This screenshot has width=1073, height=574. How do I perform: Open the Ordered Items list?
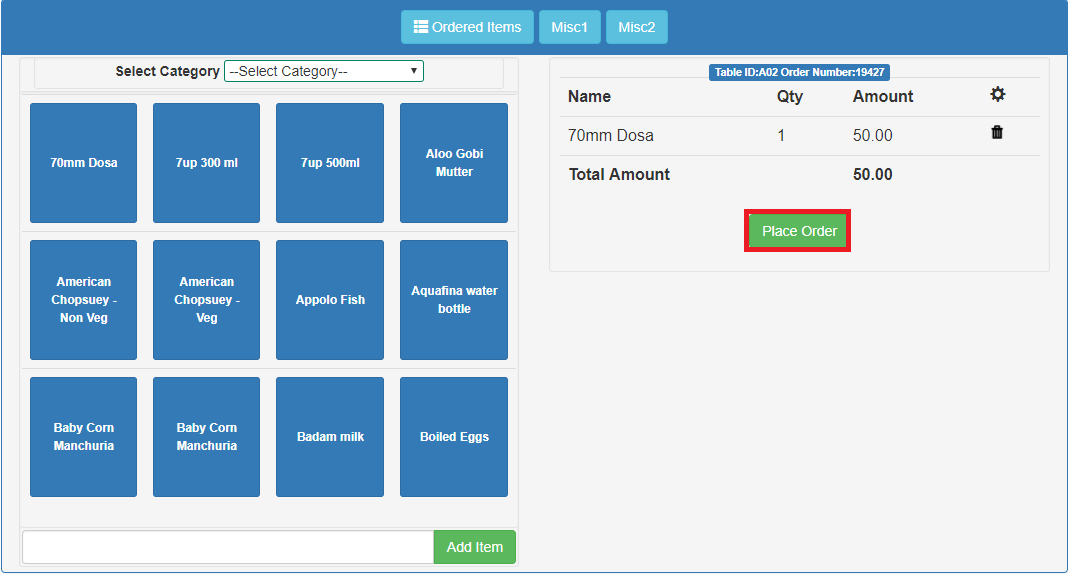[467, 27]
